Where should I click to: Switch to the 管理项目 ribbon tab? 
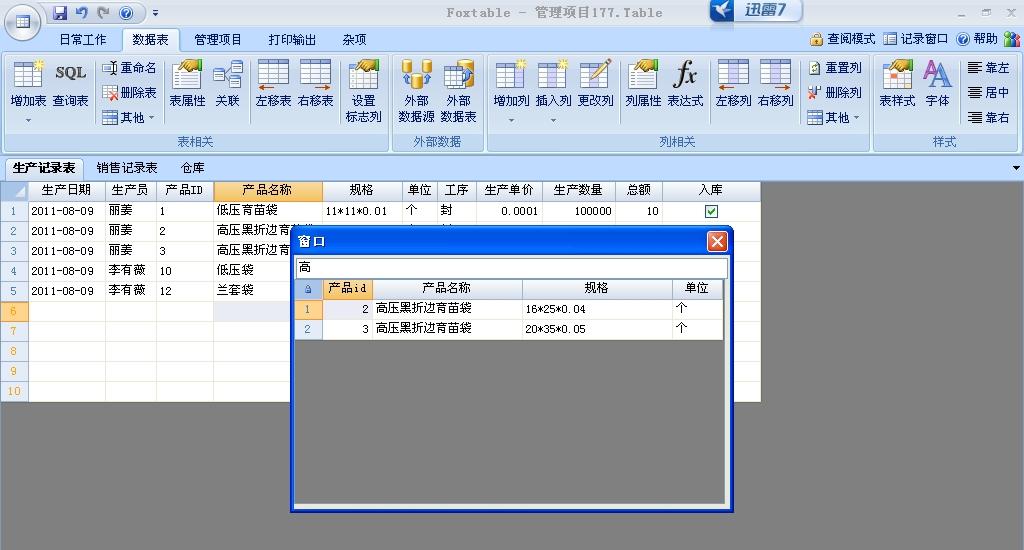[x=218, y=40]
